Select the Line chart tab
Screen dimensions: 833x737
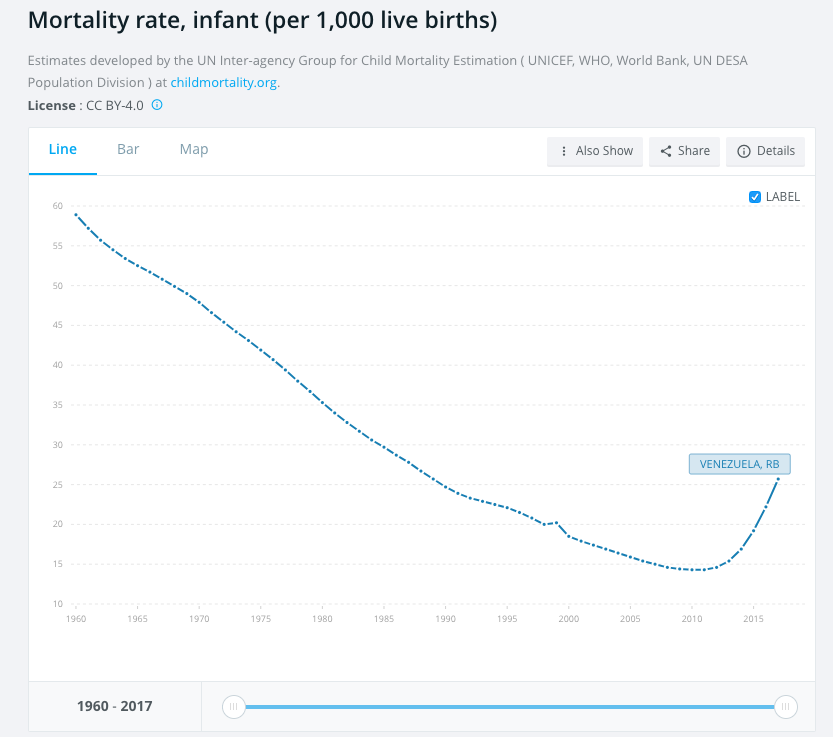63,149
